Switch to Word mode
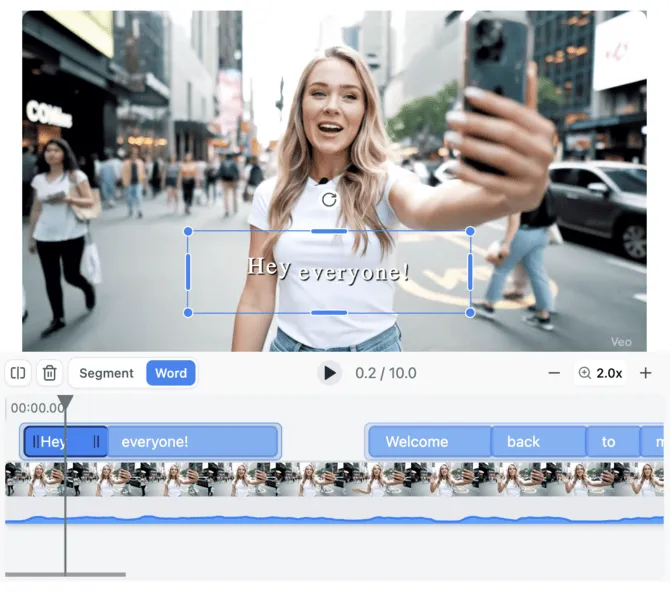Viewport: 670px width, 601px height. coord(171,373)
